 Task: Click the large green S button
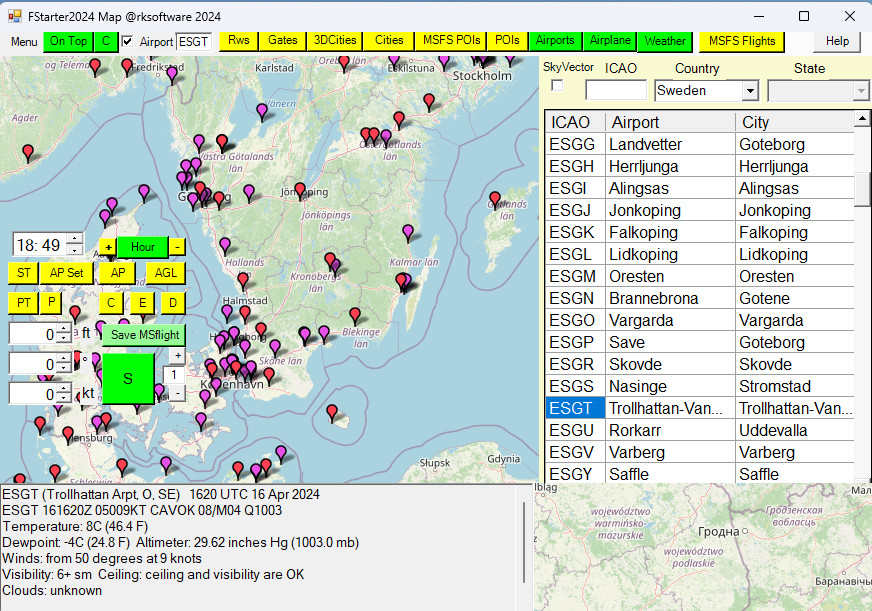click(x=127, y=378)
